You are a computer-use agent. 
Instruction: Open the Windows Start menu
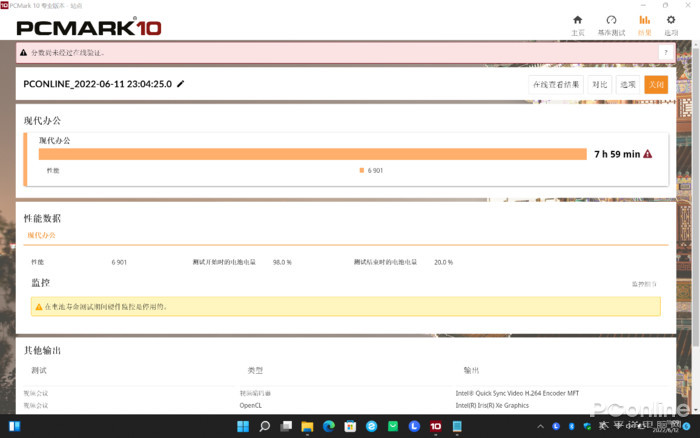click(243, 426)
